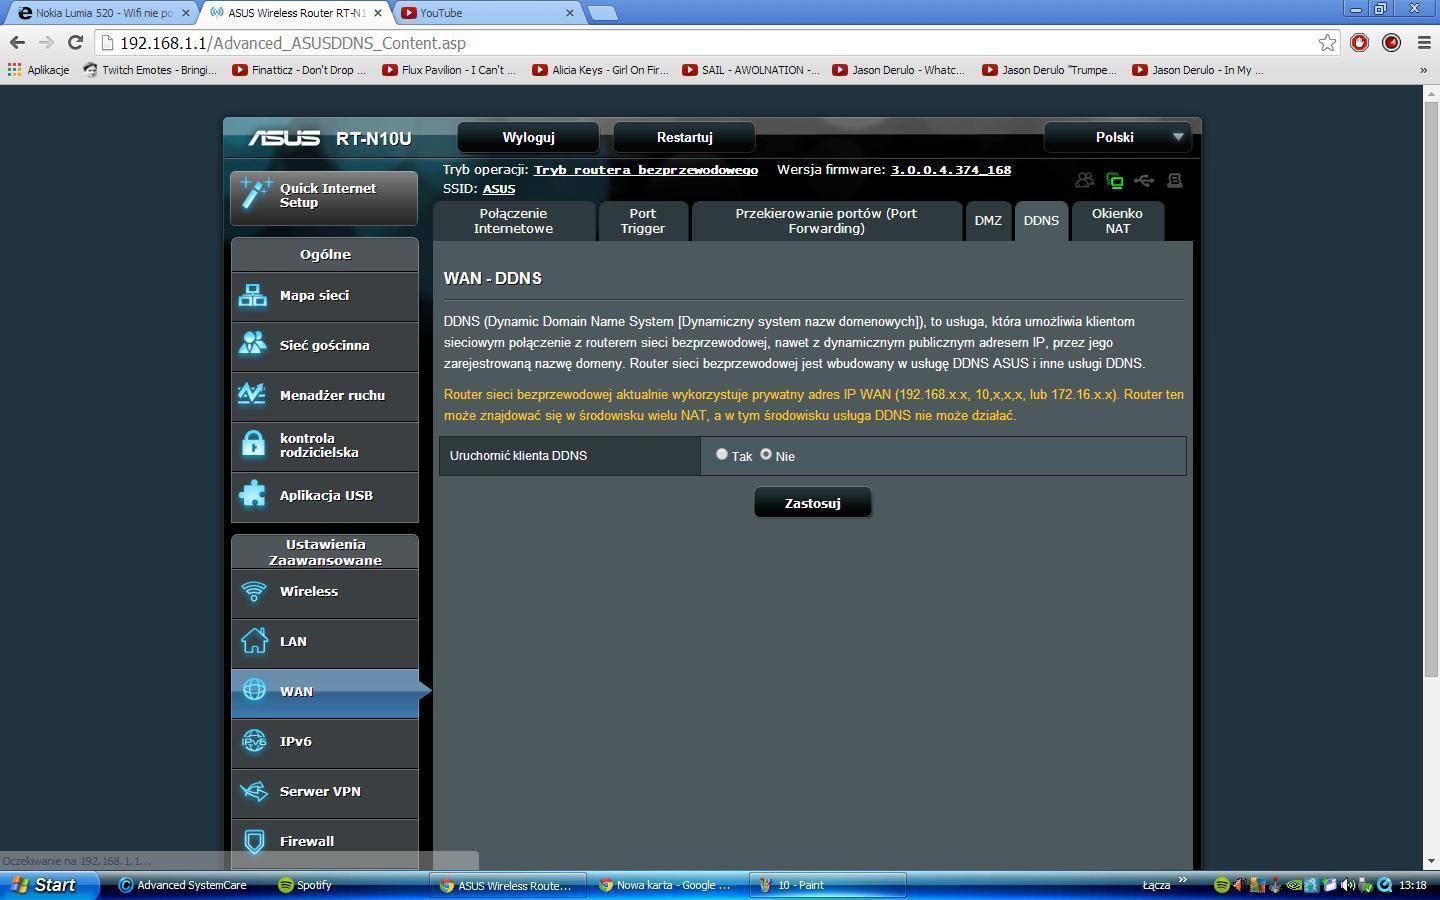Open the Alicia Keys - Girl On Fire bookmark
This screenshot has width=1440, height=900.
[600, 70]
